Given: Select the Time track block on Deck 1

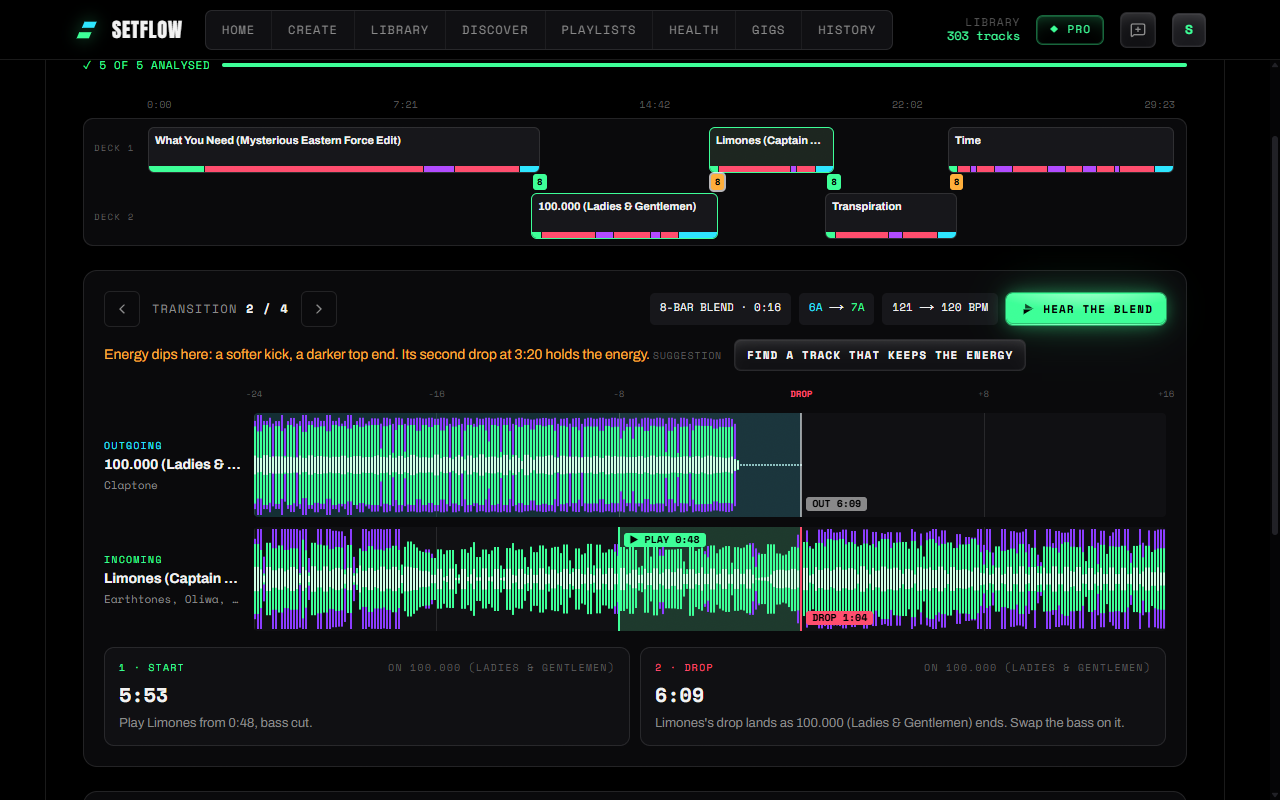Looking at the screenshot, I should click(x=1061, y=149).
